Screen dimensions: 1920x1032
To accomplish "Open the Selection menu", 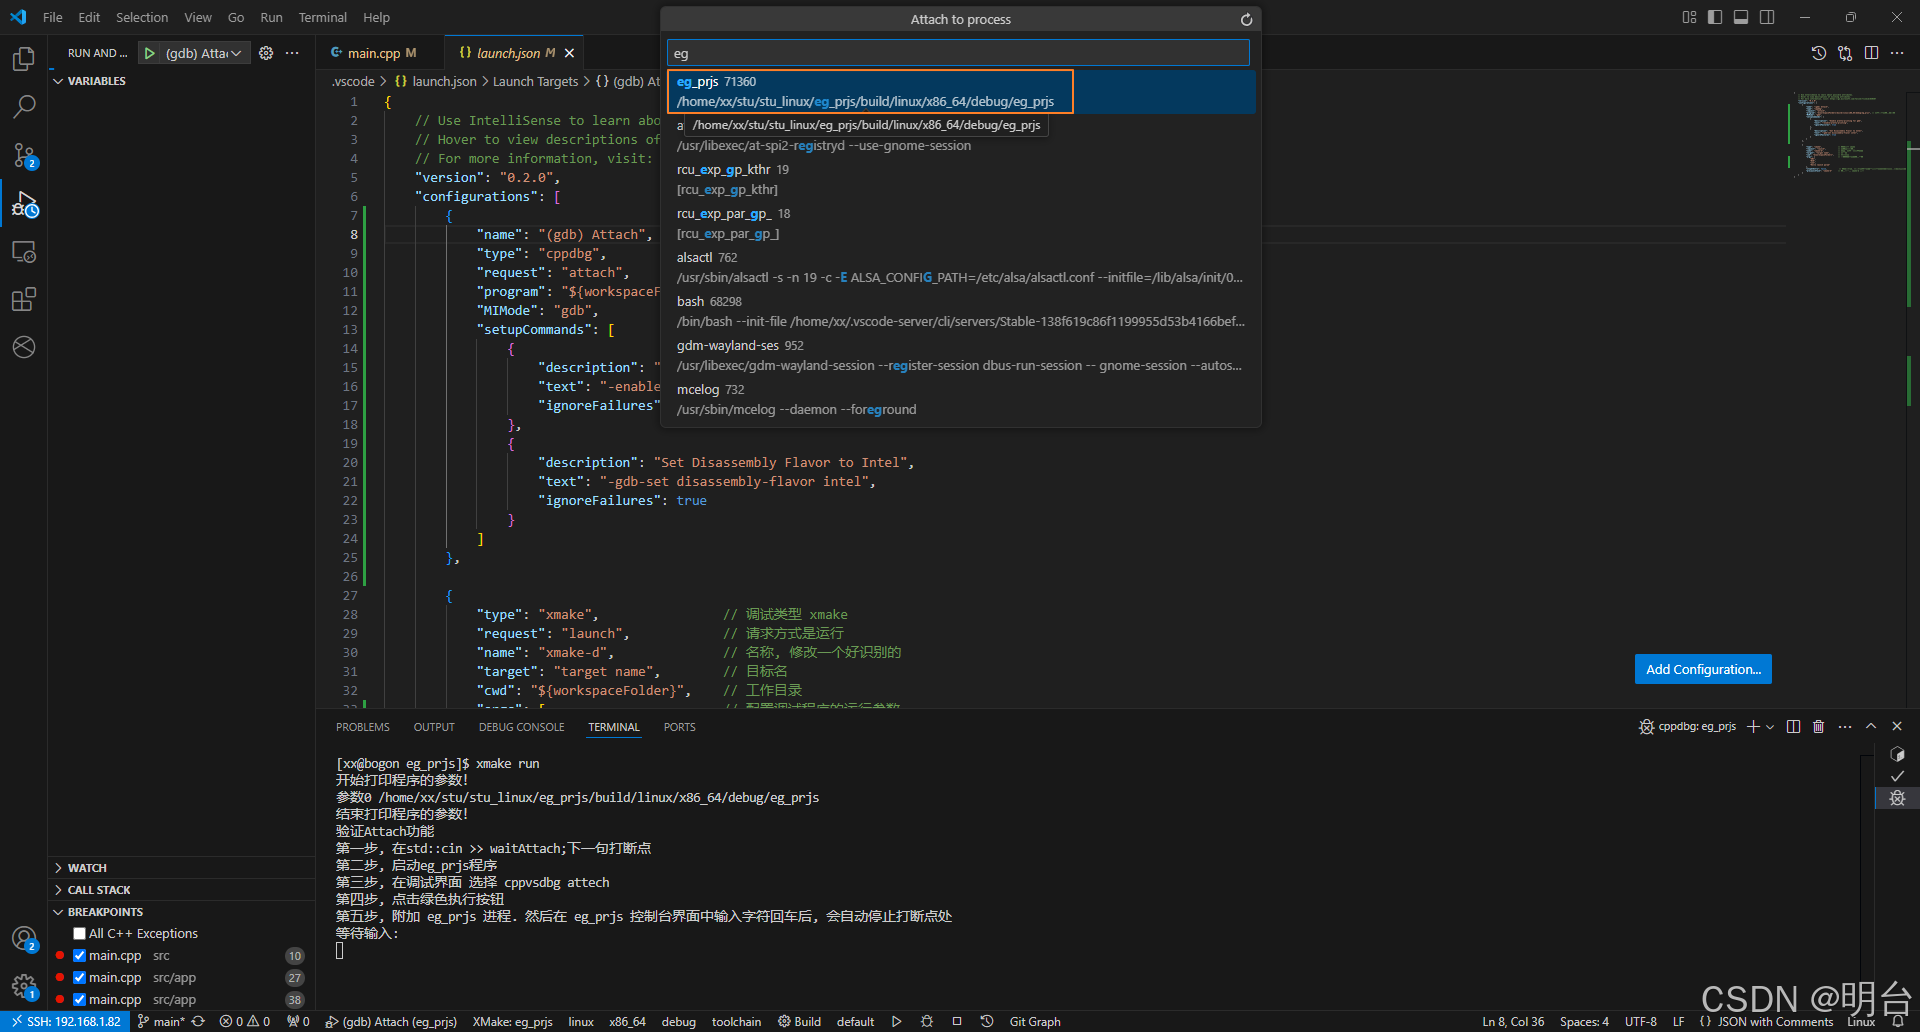I will pos(142,17).
